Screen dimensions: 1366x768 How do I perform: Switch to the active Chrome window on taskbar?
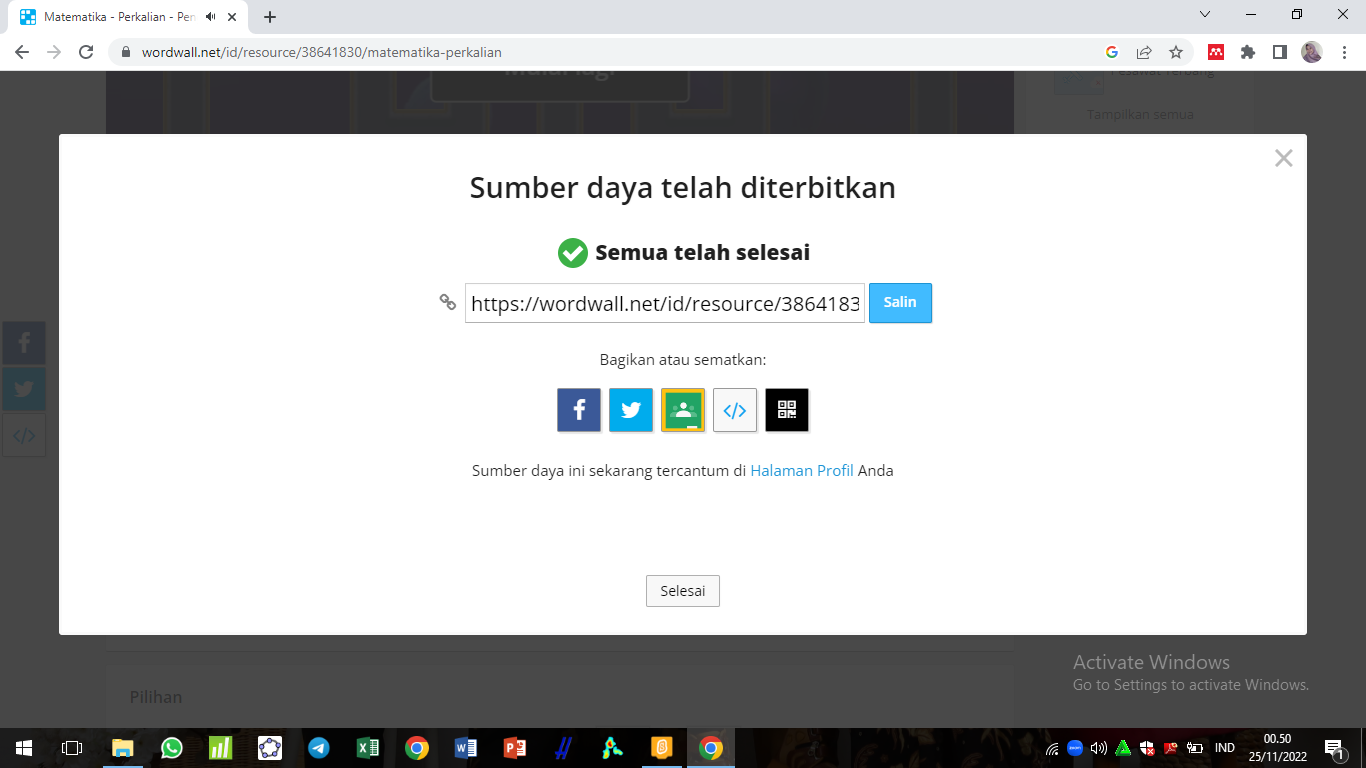pyautogui.click(x=710, y=748)
